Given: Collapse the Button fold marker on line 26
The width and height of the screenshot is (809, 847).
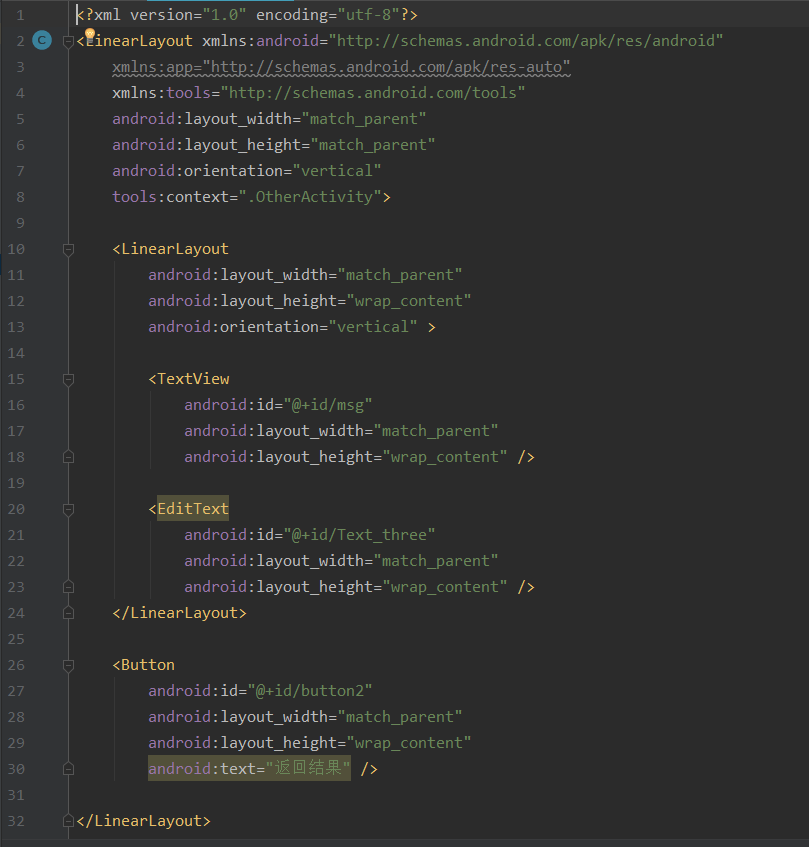Looking at the screenshot, I should (68, 665).
